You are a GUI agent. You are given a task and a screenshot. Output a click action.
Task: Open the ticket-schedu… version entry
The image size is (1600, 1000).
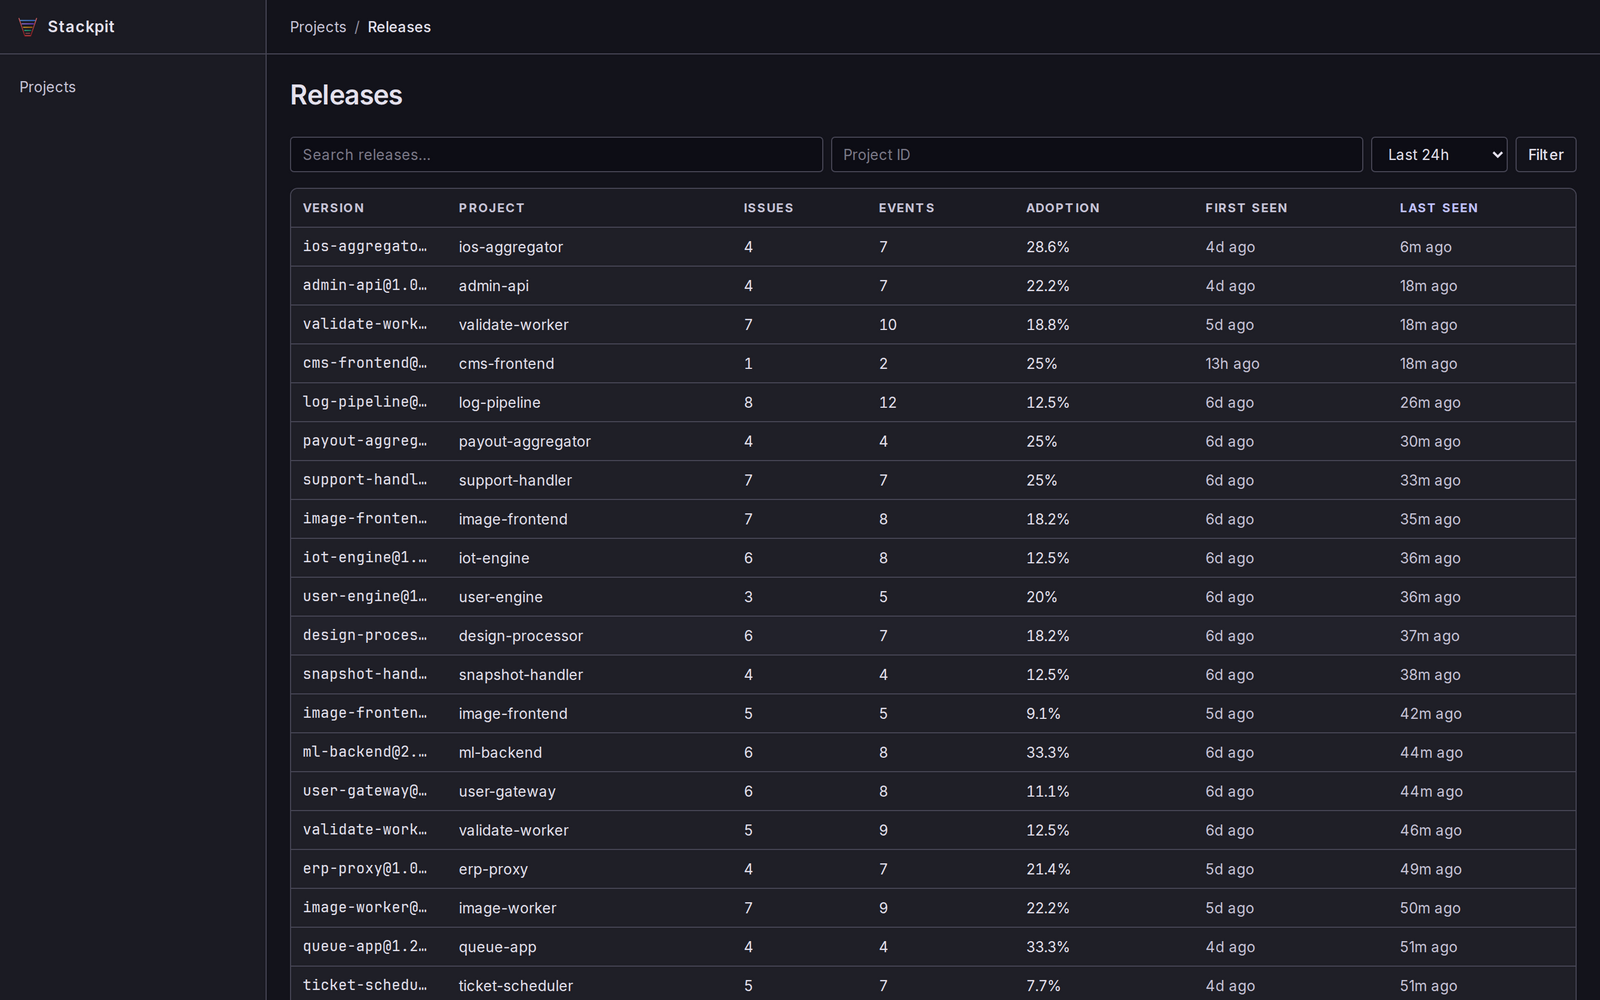365,987
